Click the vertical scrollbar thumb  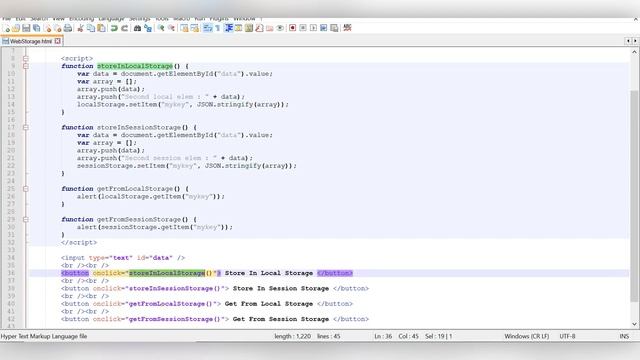click(x=634, y=196)
